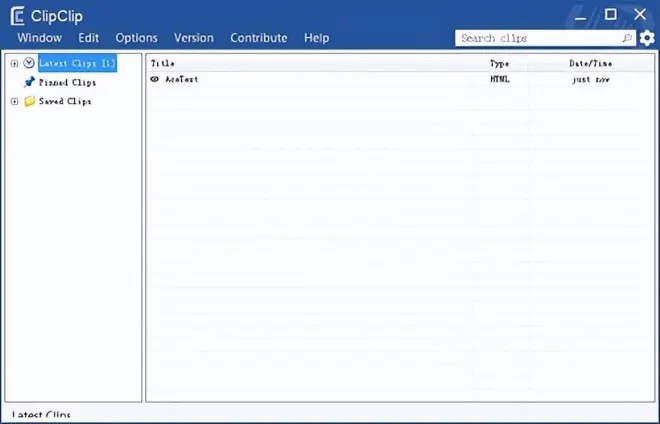The height and width of the screenshot is (424, 660).
Task: Open the Edit menu
Action: coord(88,38)
